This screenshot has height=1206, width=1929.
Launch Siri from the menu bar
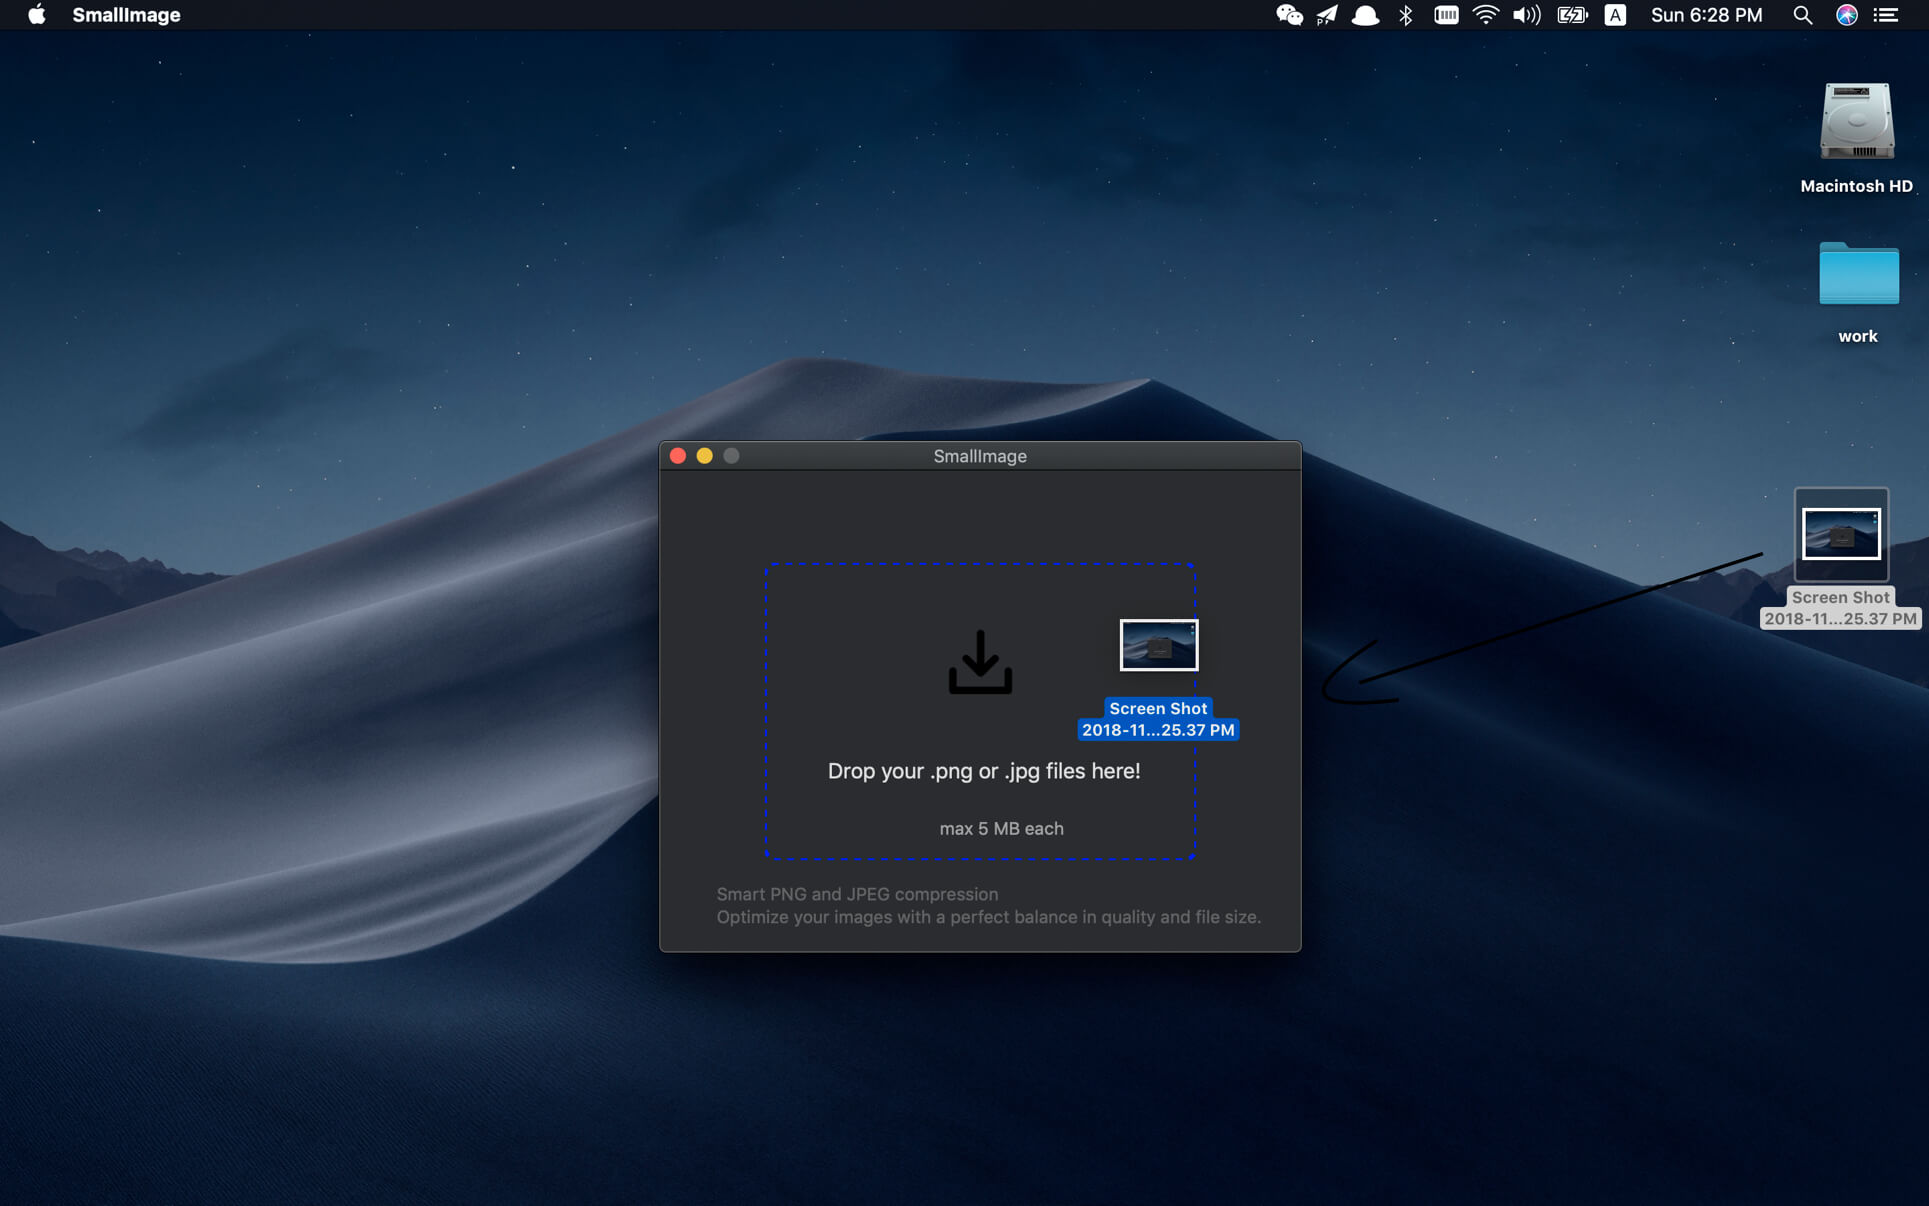point(1846,15)
